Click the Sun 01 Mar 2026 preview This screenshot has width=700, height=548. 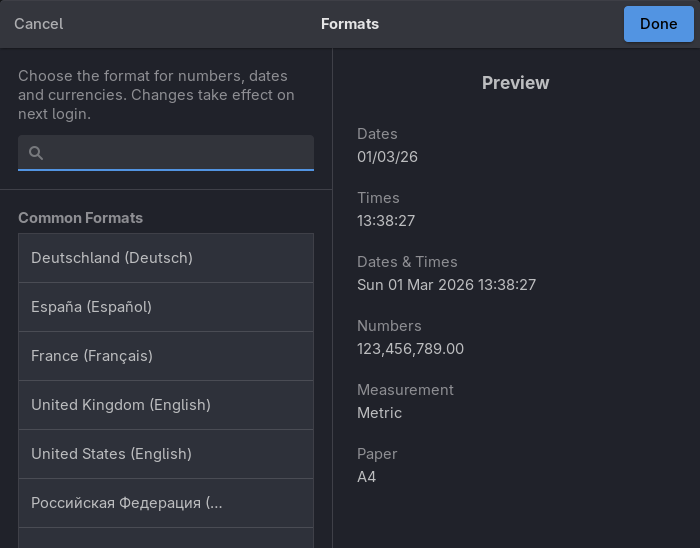(446, 285)
